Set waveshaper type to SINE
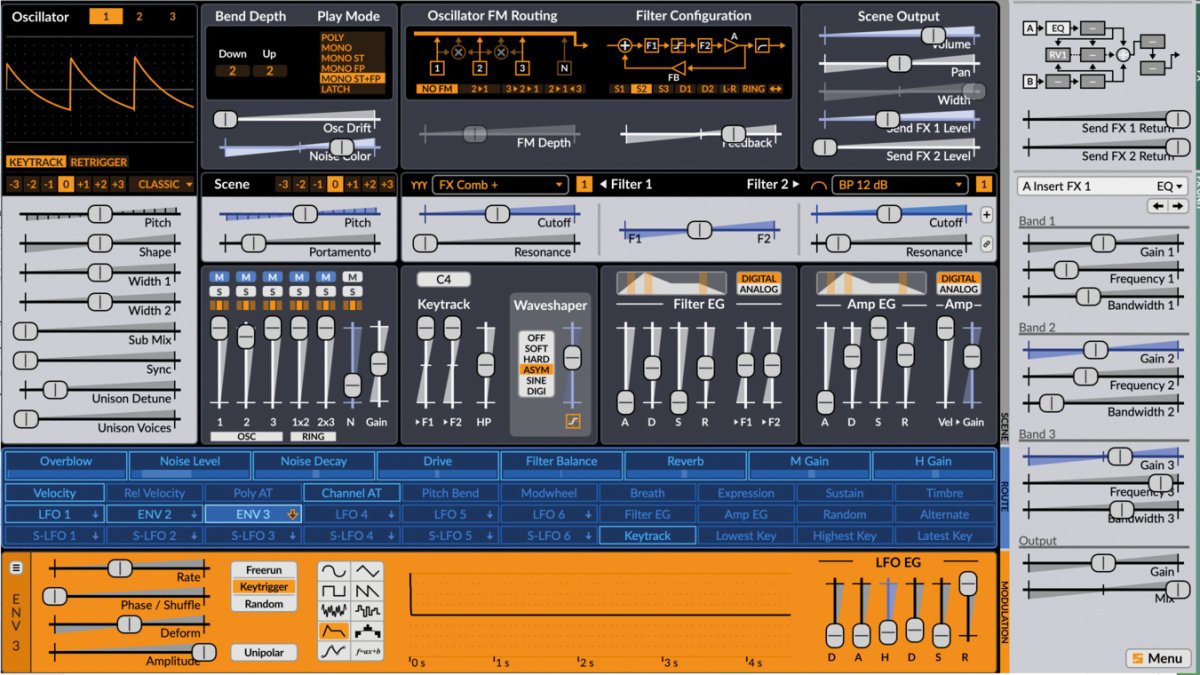Screen dimensions: 1200x675 point(536,380)
